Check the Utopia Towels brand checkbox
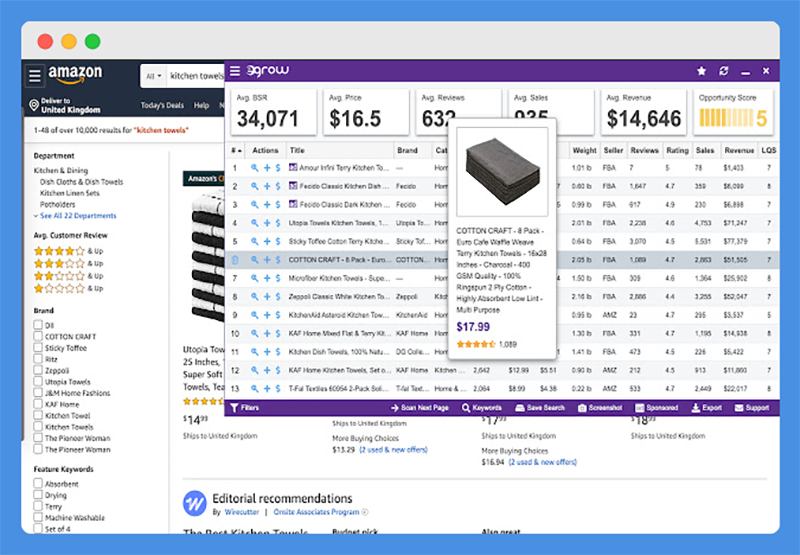 [x=38, y=381]
